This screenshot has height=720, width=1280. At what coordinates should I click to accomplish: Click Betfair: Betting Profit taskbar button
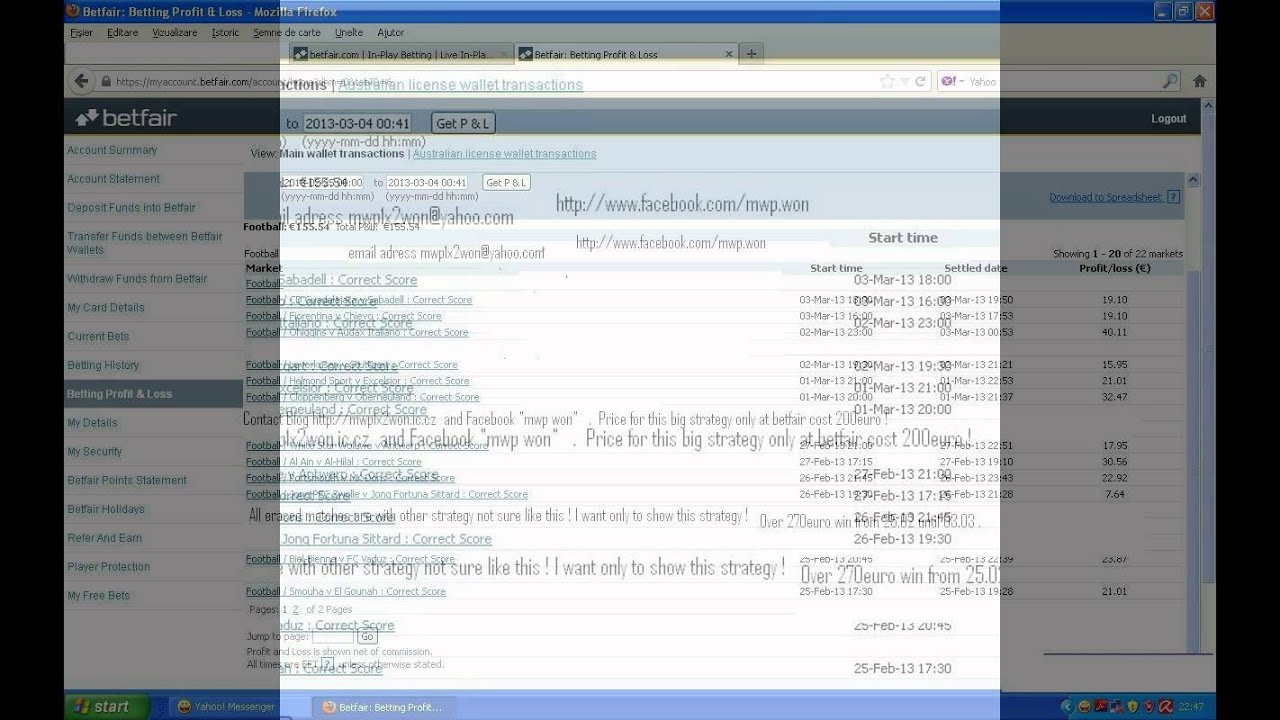pyautogui.click(x=385, y=707)
